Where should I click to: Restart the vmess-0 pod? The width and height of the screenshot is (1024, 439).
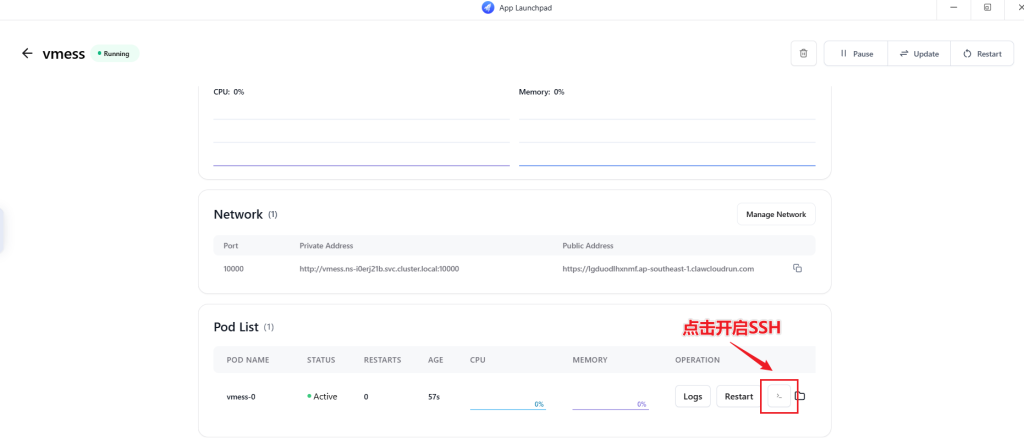(x=739, y=397)
